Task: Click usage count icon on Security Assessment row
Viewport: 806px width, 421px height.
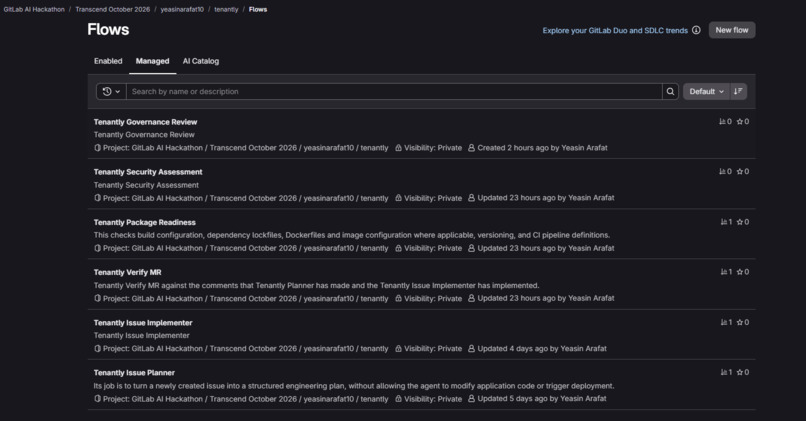Action: coord(722,172)
